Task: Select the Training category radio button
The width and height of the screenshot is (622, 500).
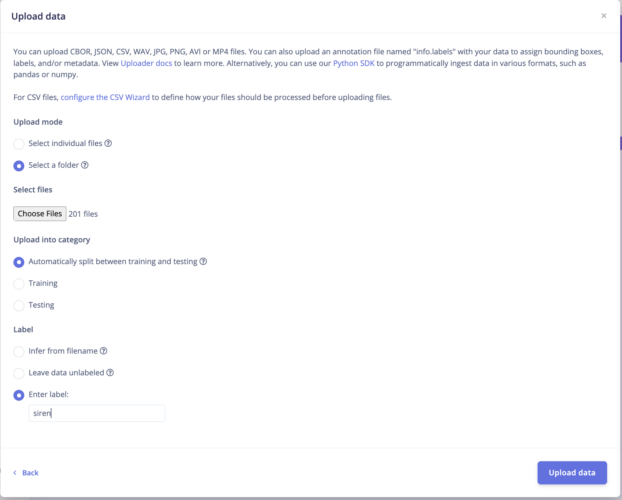Action: click(x=19, y=283)
